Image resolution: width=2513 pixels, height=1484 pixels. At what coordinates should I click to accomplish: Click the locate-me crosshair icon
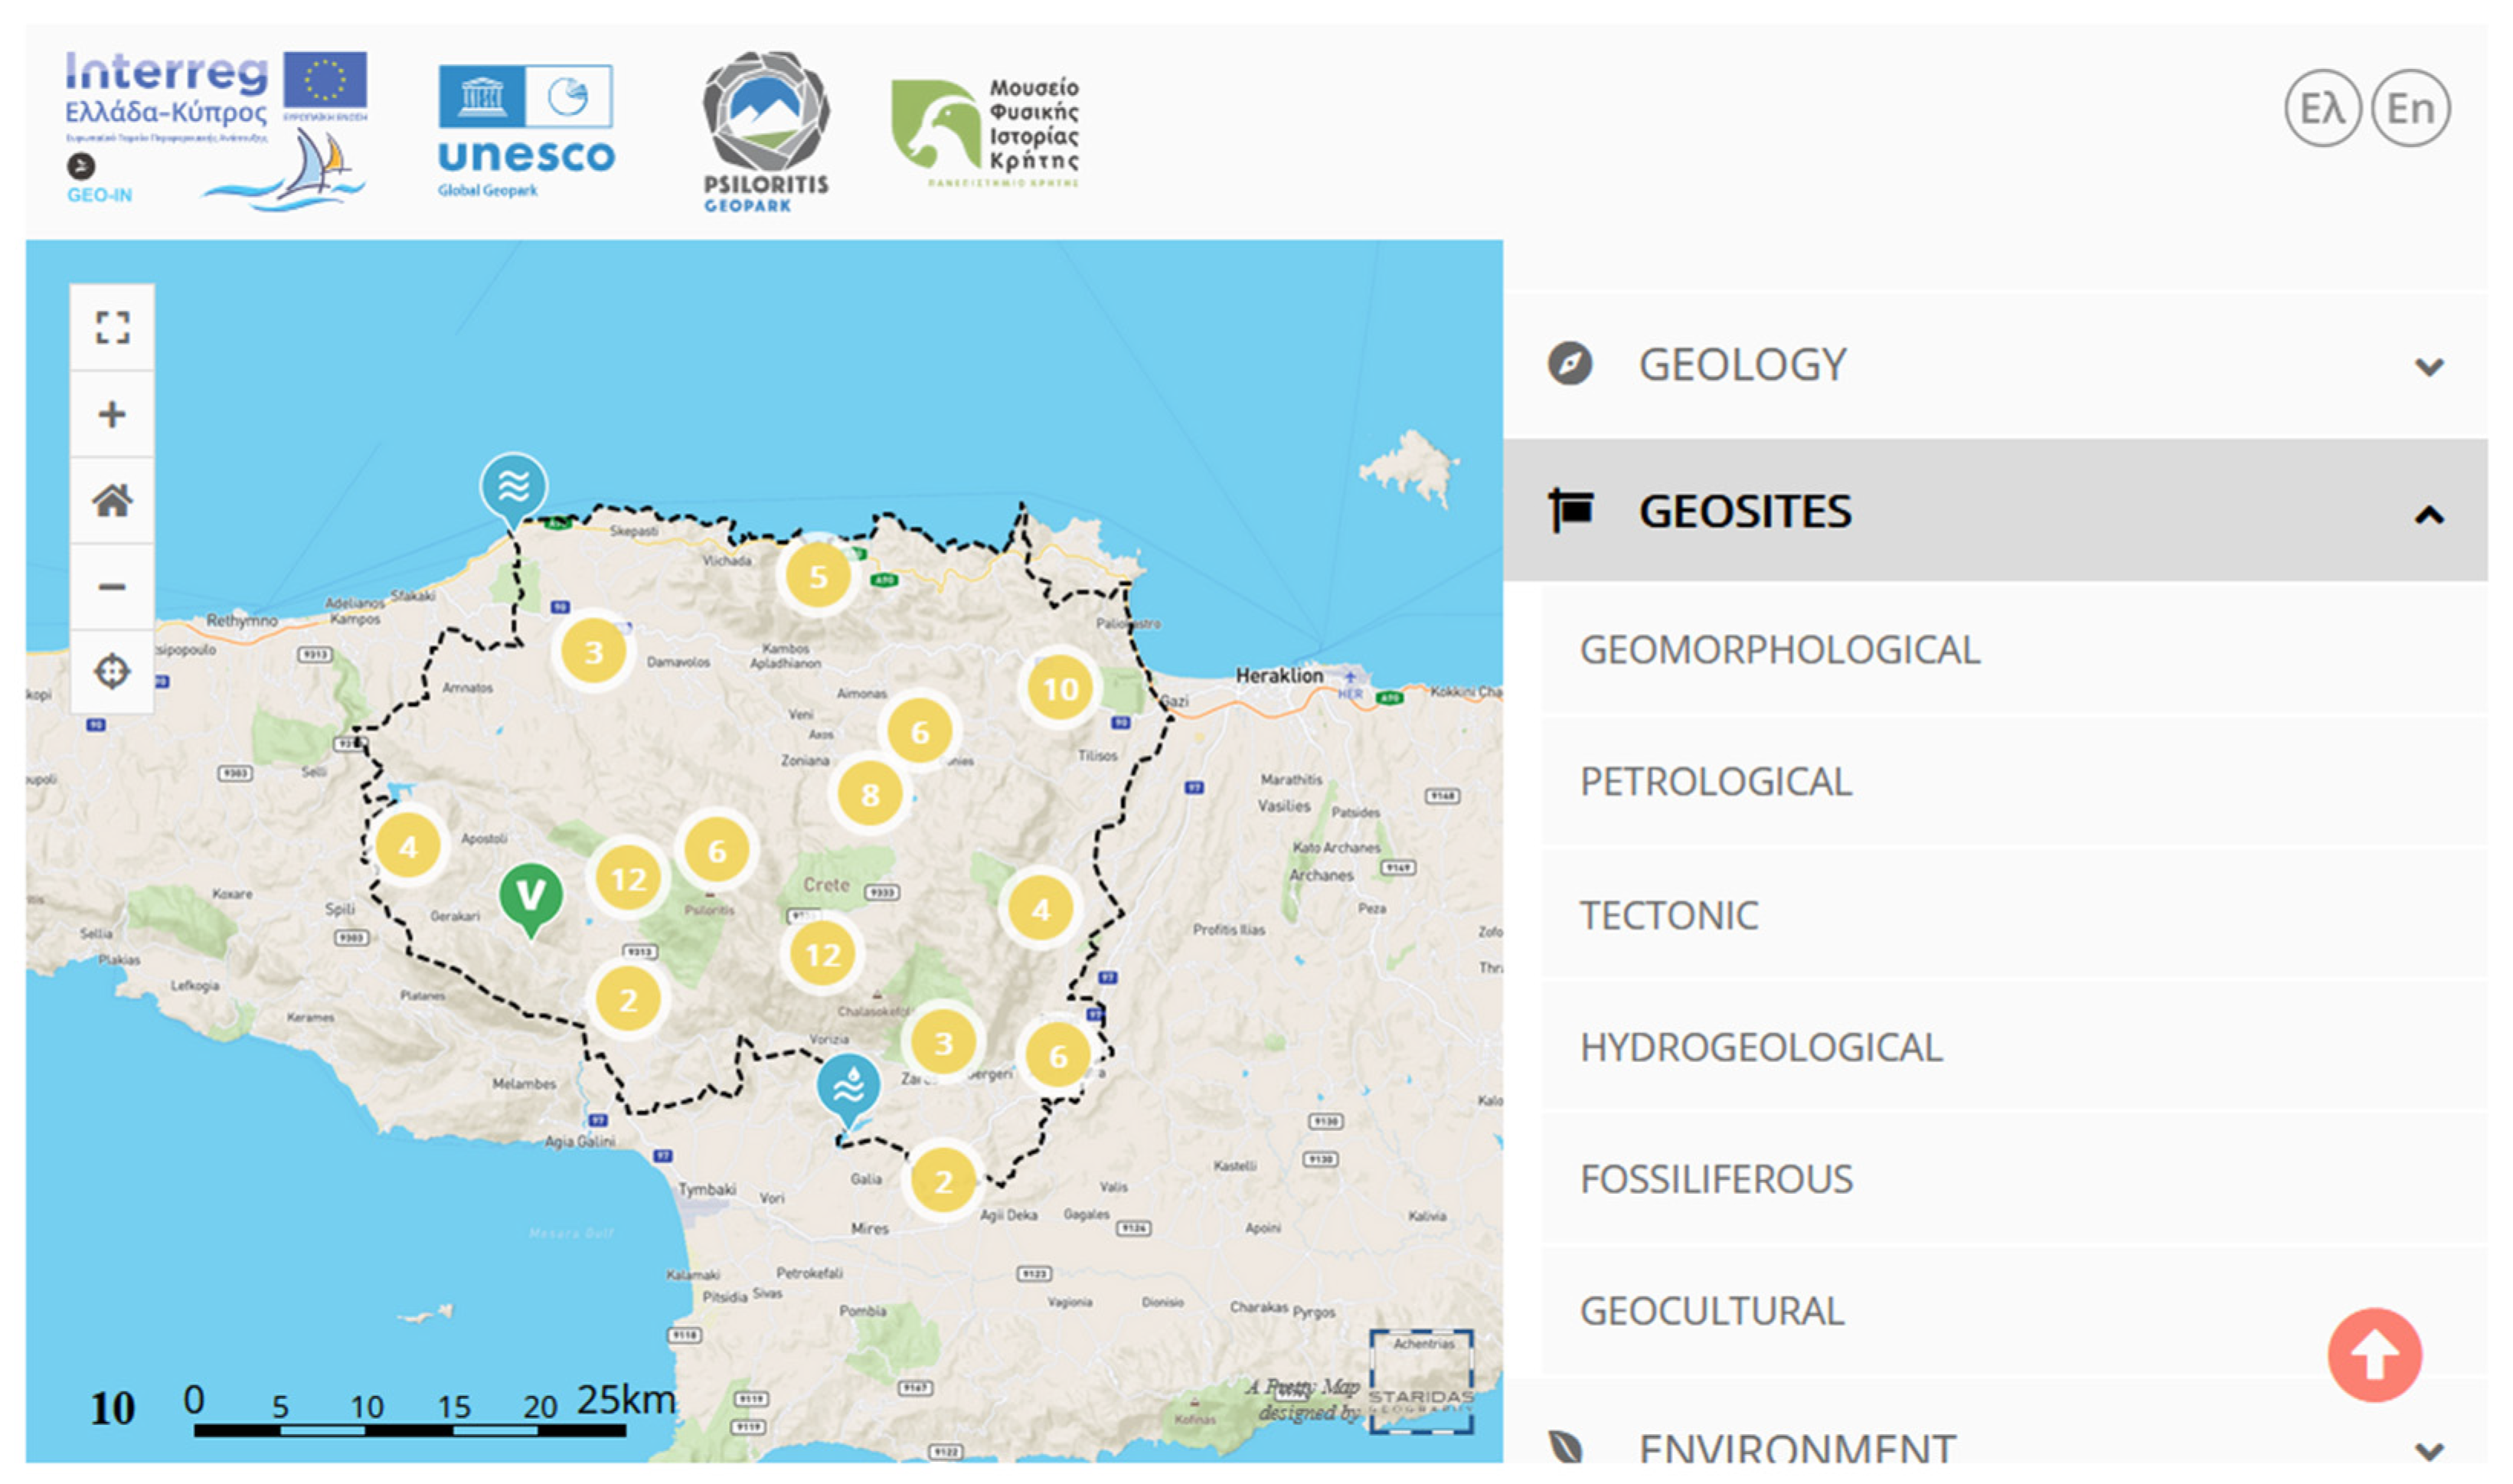click(x=112, y=672)
